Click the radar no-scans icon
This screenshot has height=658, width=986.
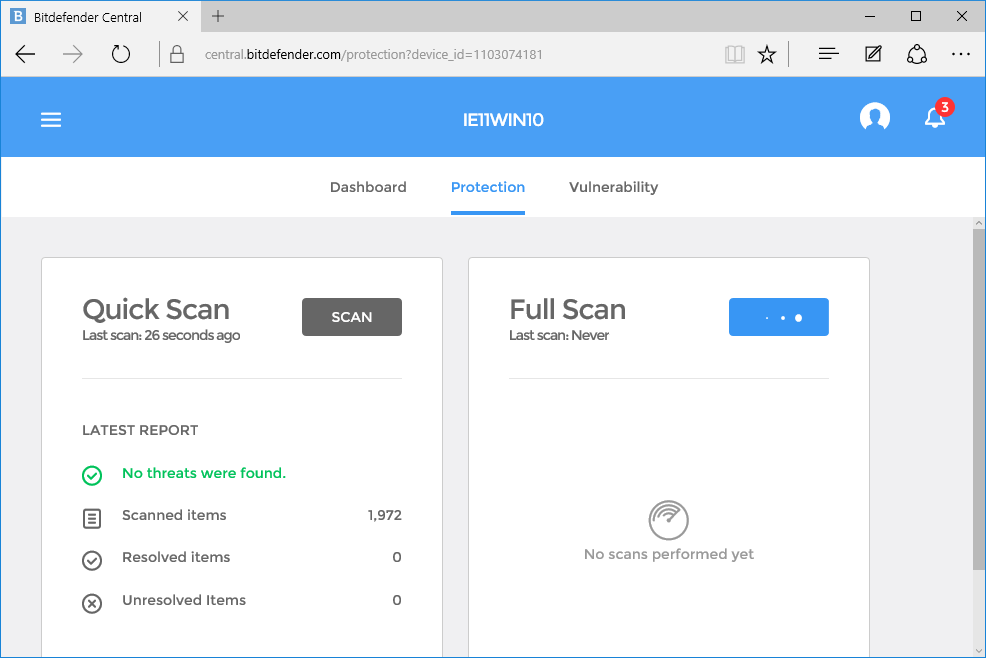(668, 520)
